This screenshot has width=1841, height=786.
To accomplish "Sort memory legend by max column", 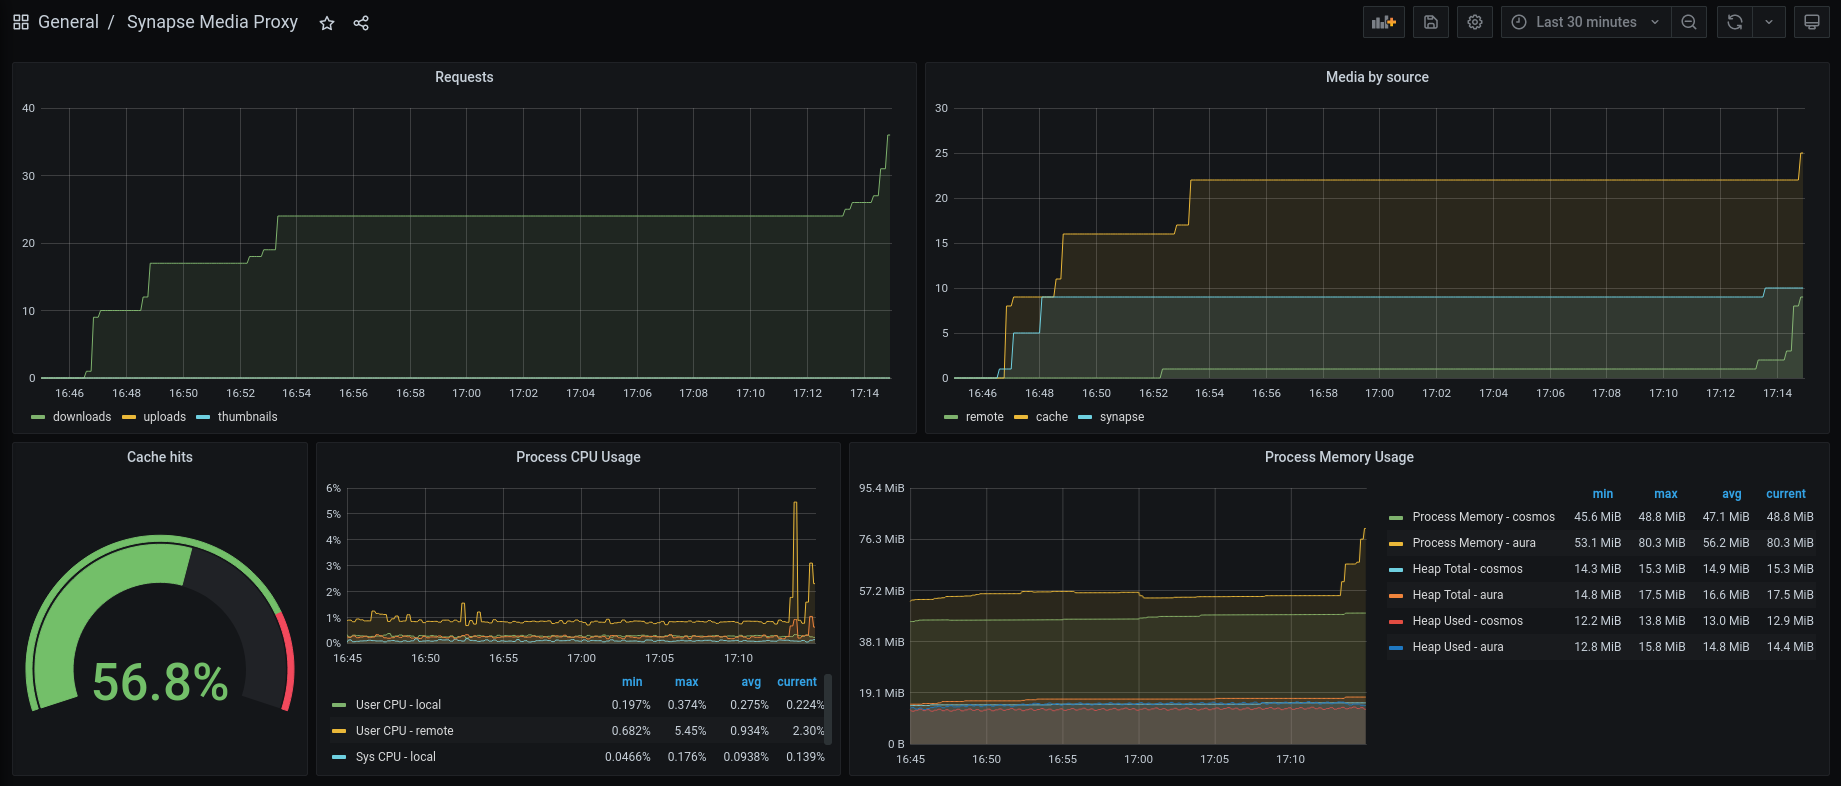I will [1665, 494].
